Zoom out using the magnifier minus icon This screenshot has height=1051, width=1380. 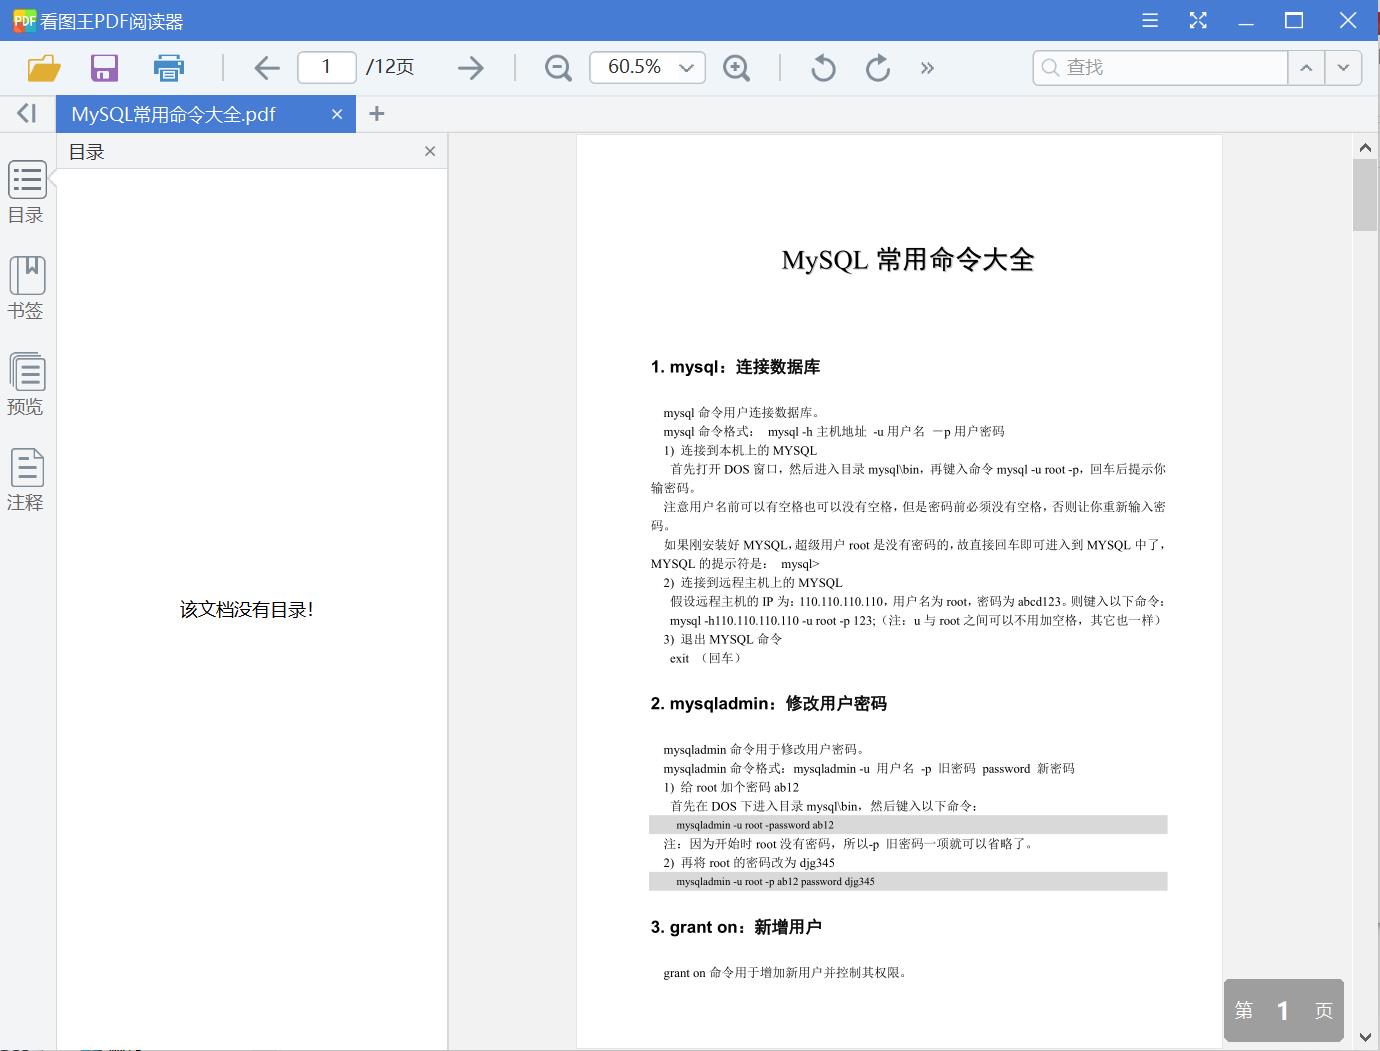557,67
